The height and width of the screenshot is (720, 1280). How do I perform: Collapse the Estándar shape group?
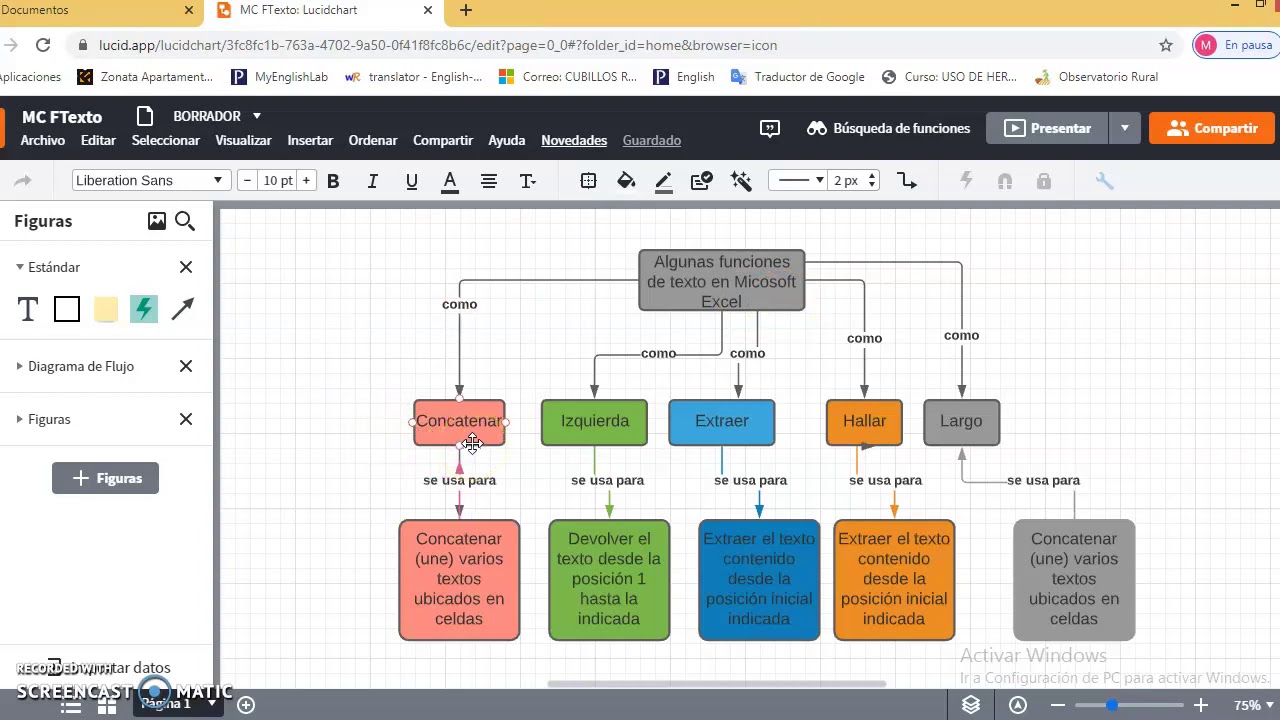pos(20,267)
